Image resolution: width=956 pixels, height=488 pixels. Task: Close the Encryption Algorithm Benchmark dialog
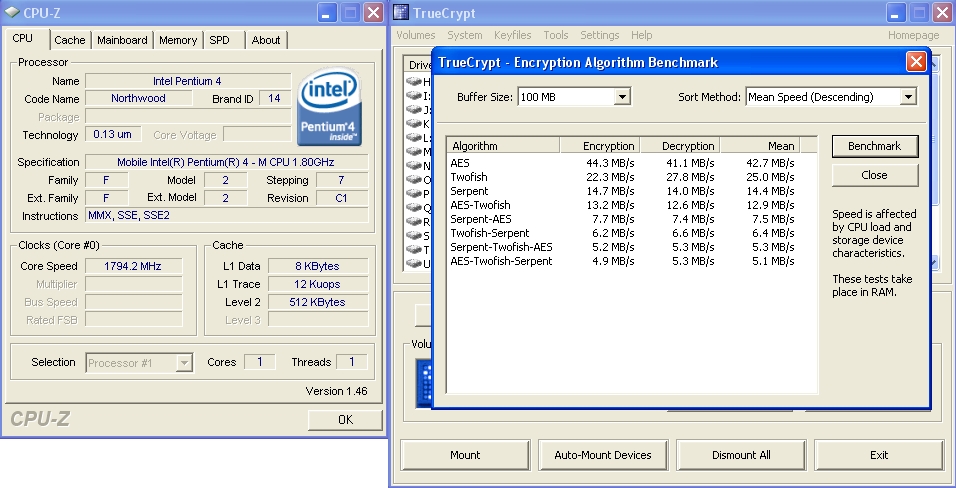point(916,62)
